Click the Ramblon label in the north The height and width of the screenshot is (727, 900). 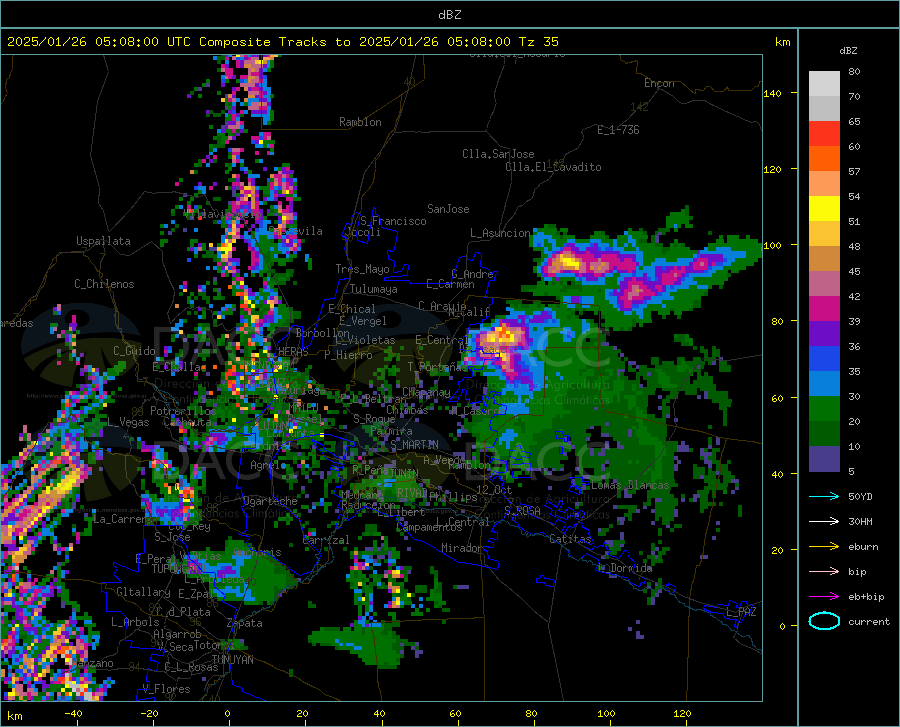[x=360, y=122]
